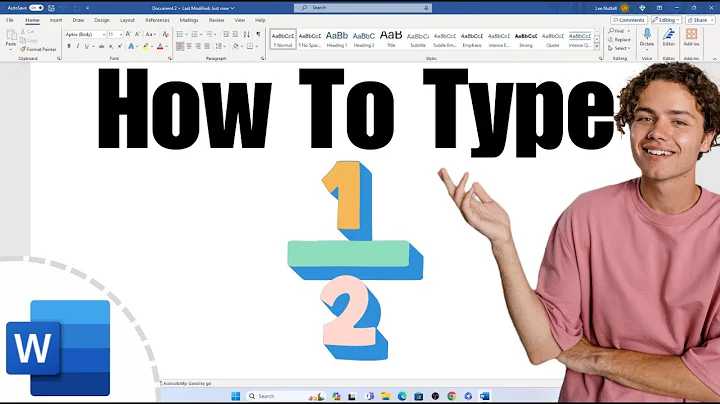Screen dimensions: 720x404
Task: Apply the Heading 1 style
Action: [x=337, y=39]
